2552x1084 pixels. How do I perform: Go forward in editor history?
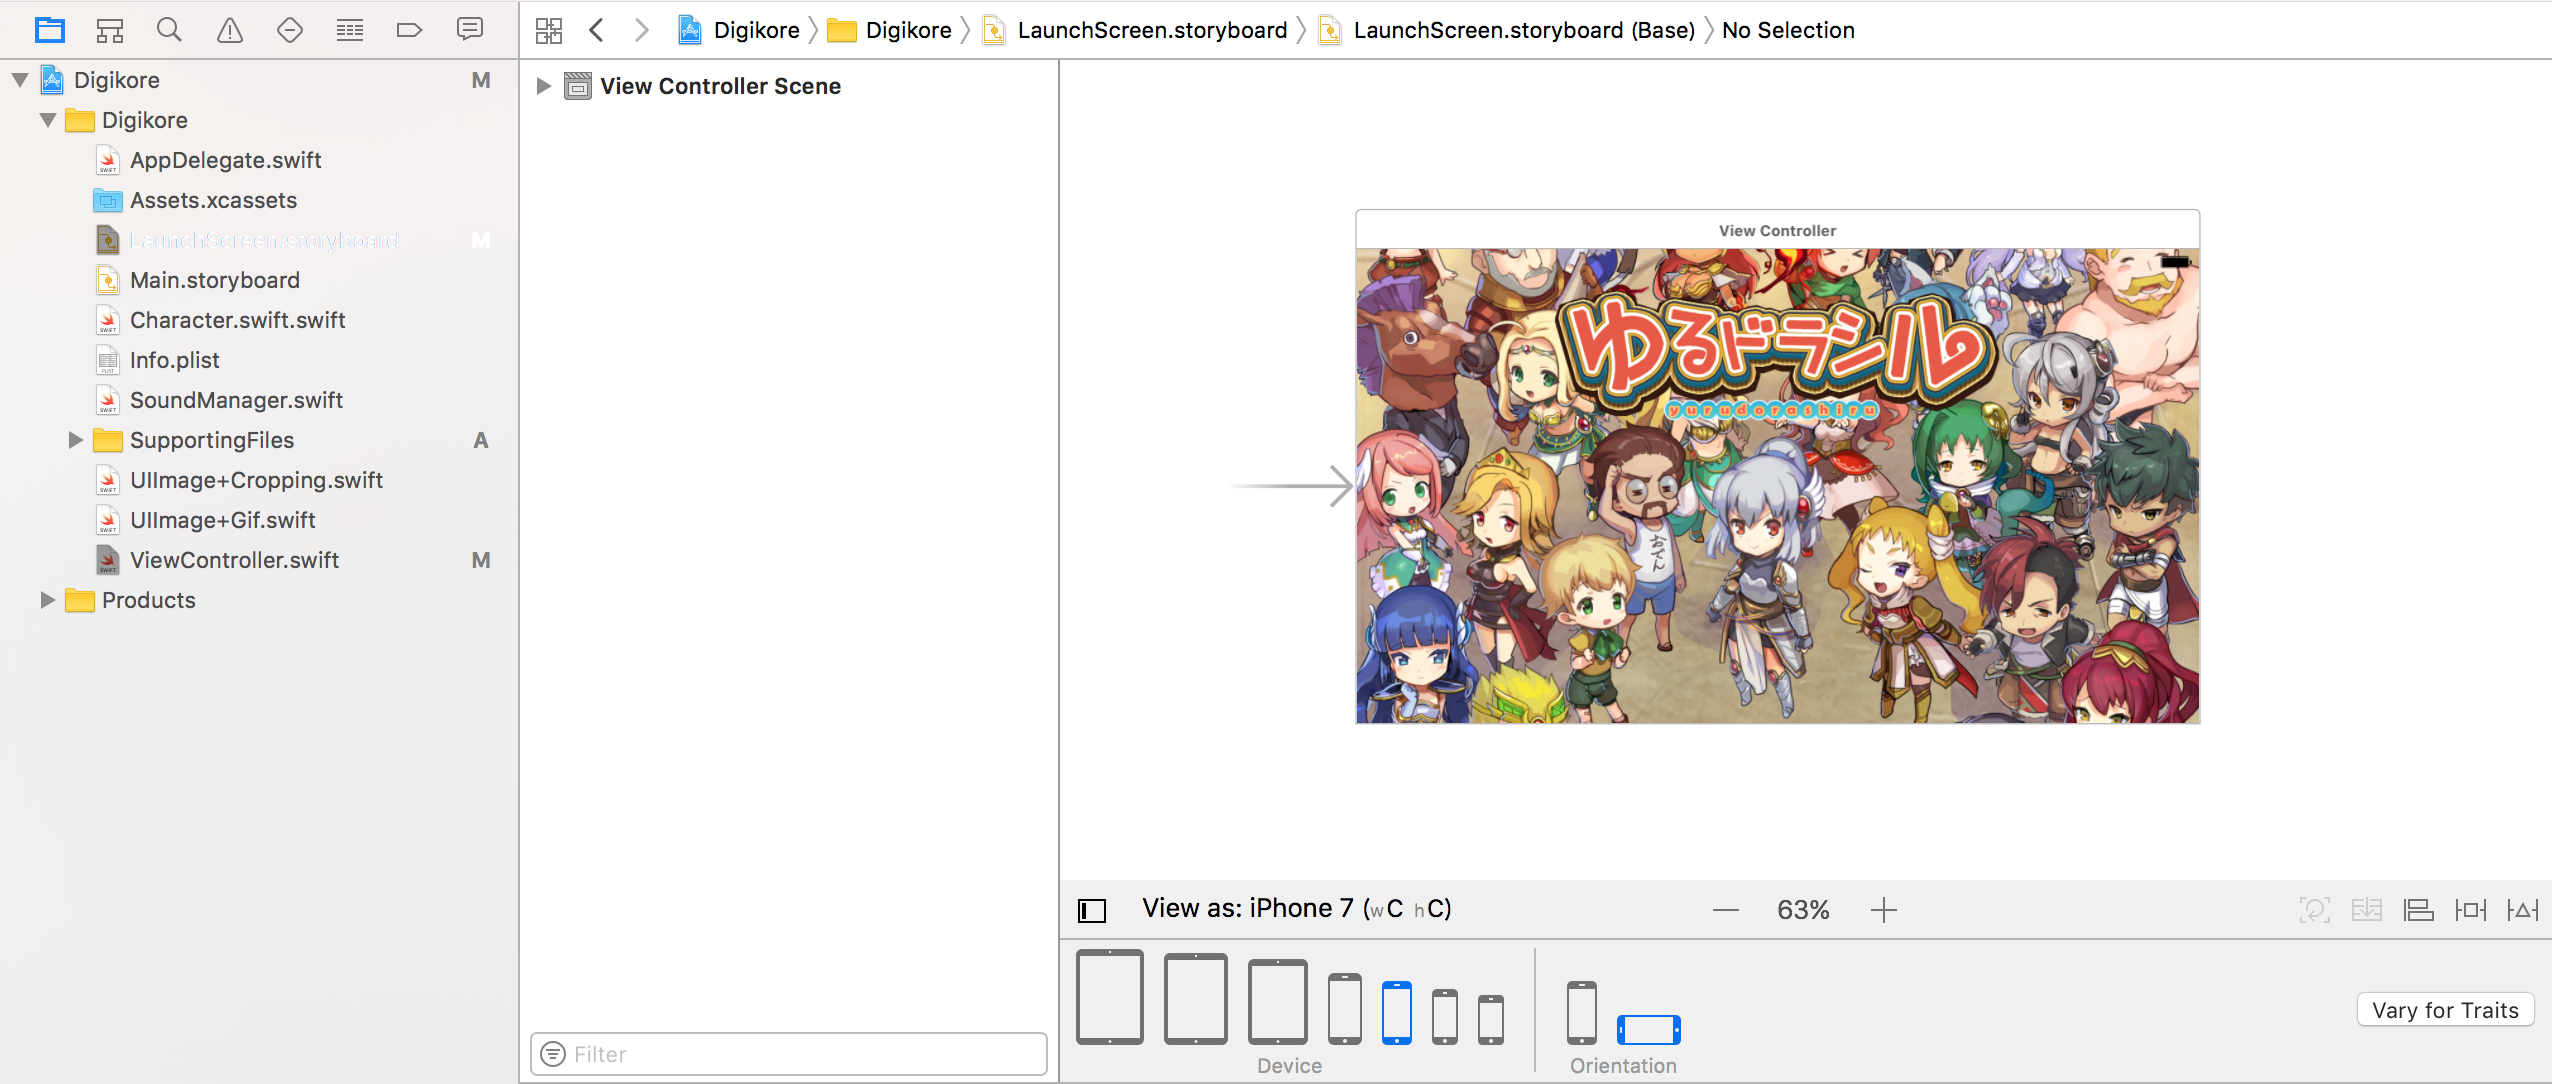point(641,30)
